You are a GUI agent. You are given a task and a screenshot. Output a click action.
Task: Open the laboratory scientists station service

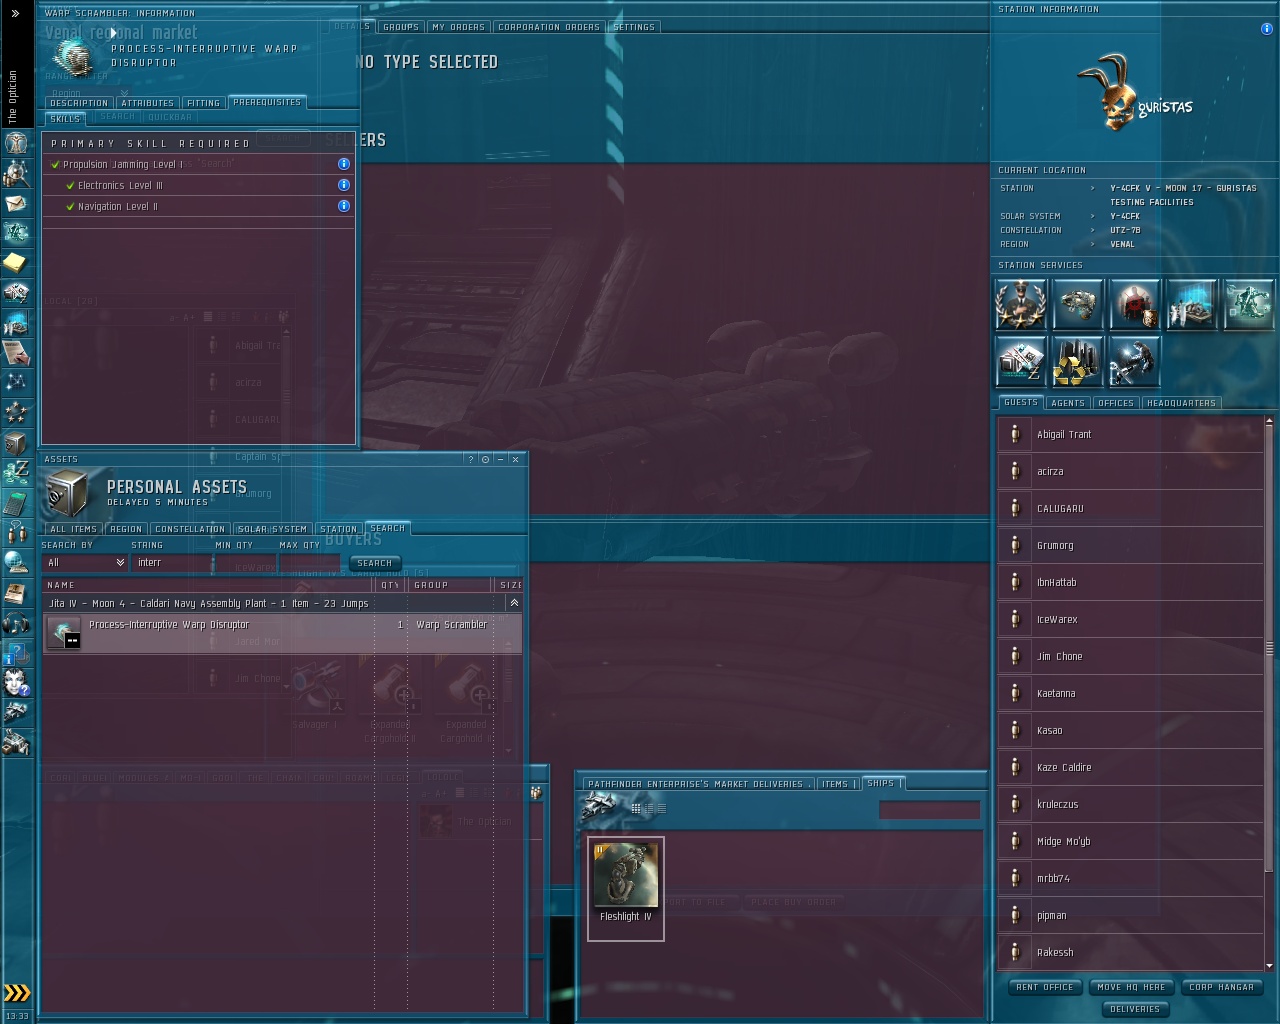coord(1191,304)
